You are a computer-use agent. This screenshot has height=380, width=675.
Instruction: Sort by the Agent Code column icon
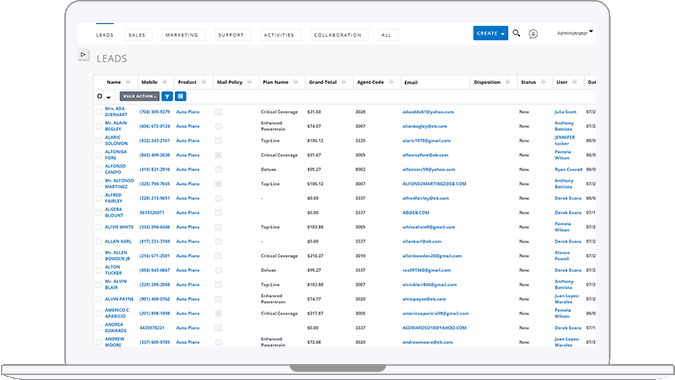391,82
